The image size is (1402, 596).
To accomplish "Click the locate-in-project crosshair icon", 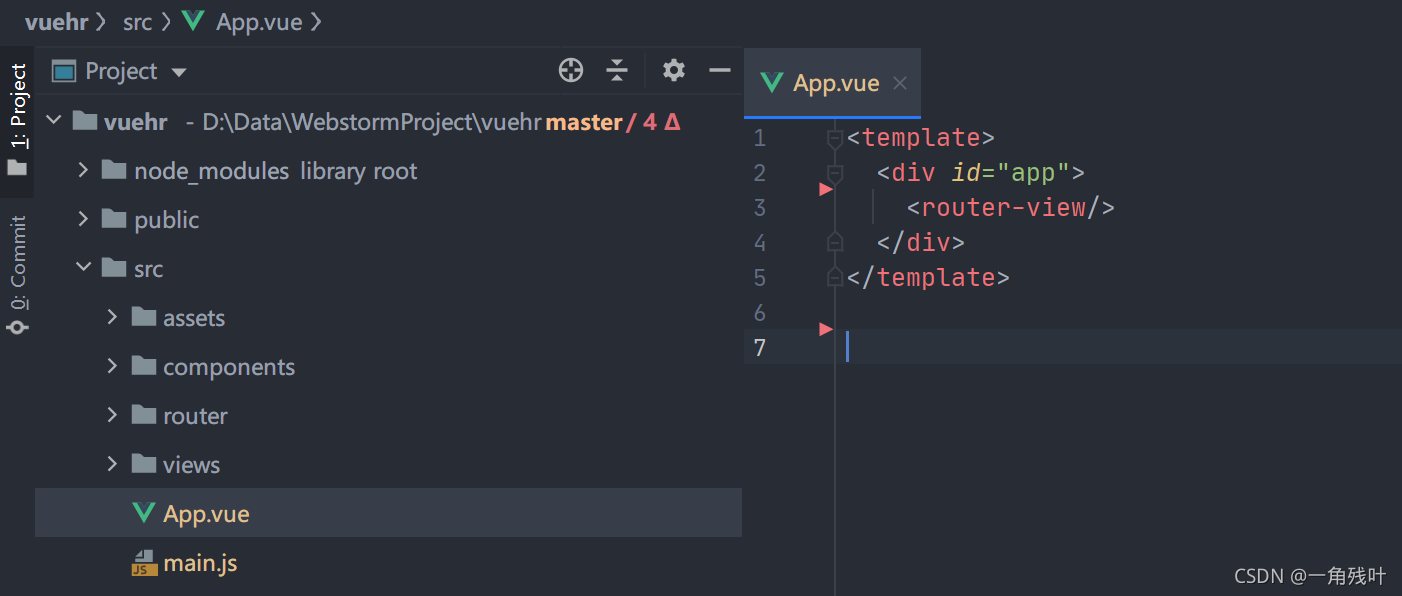I will coord(571,70).
